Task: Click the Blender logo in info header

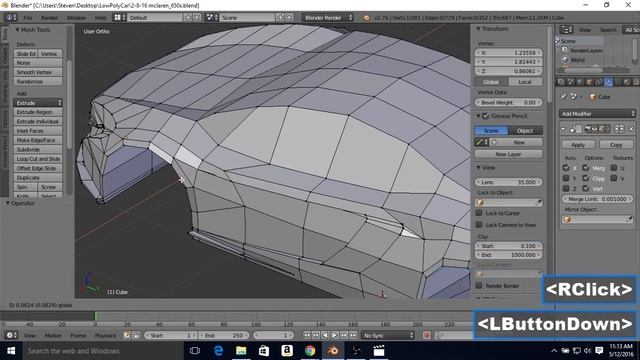Action: (x=367, y=18)
